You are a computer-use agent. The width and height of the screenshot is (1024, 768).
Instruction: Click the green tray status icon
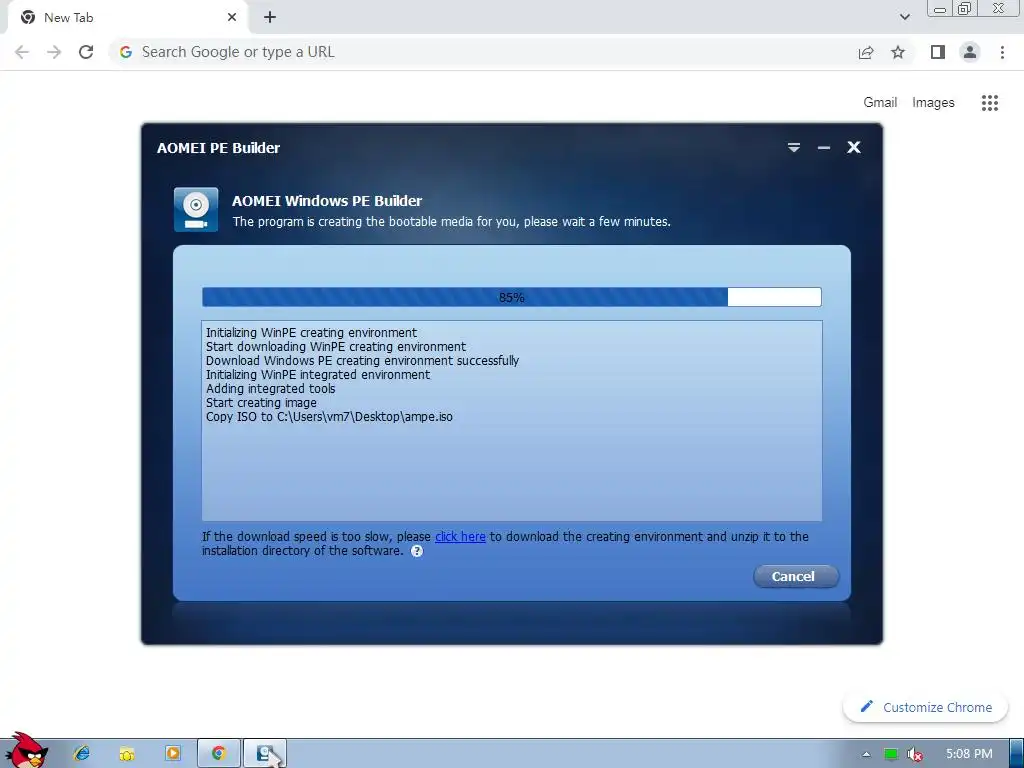[891, 754]
